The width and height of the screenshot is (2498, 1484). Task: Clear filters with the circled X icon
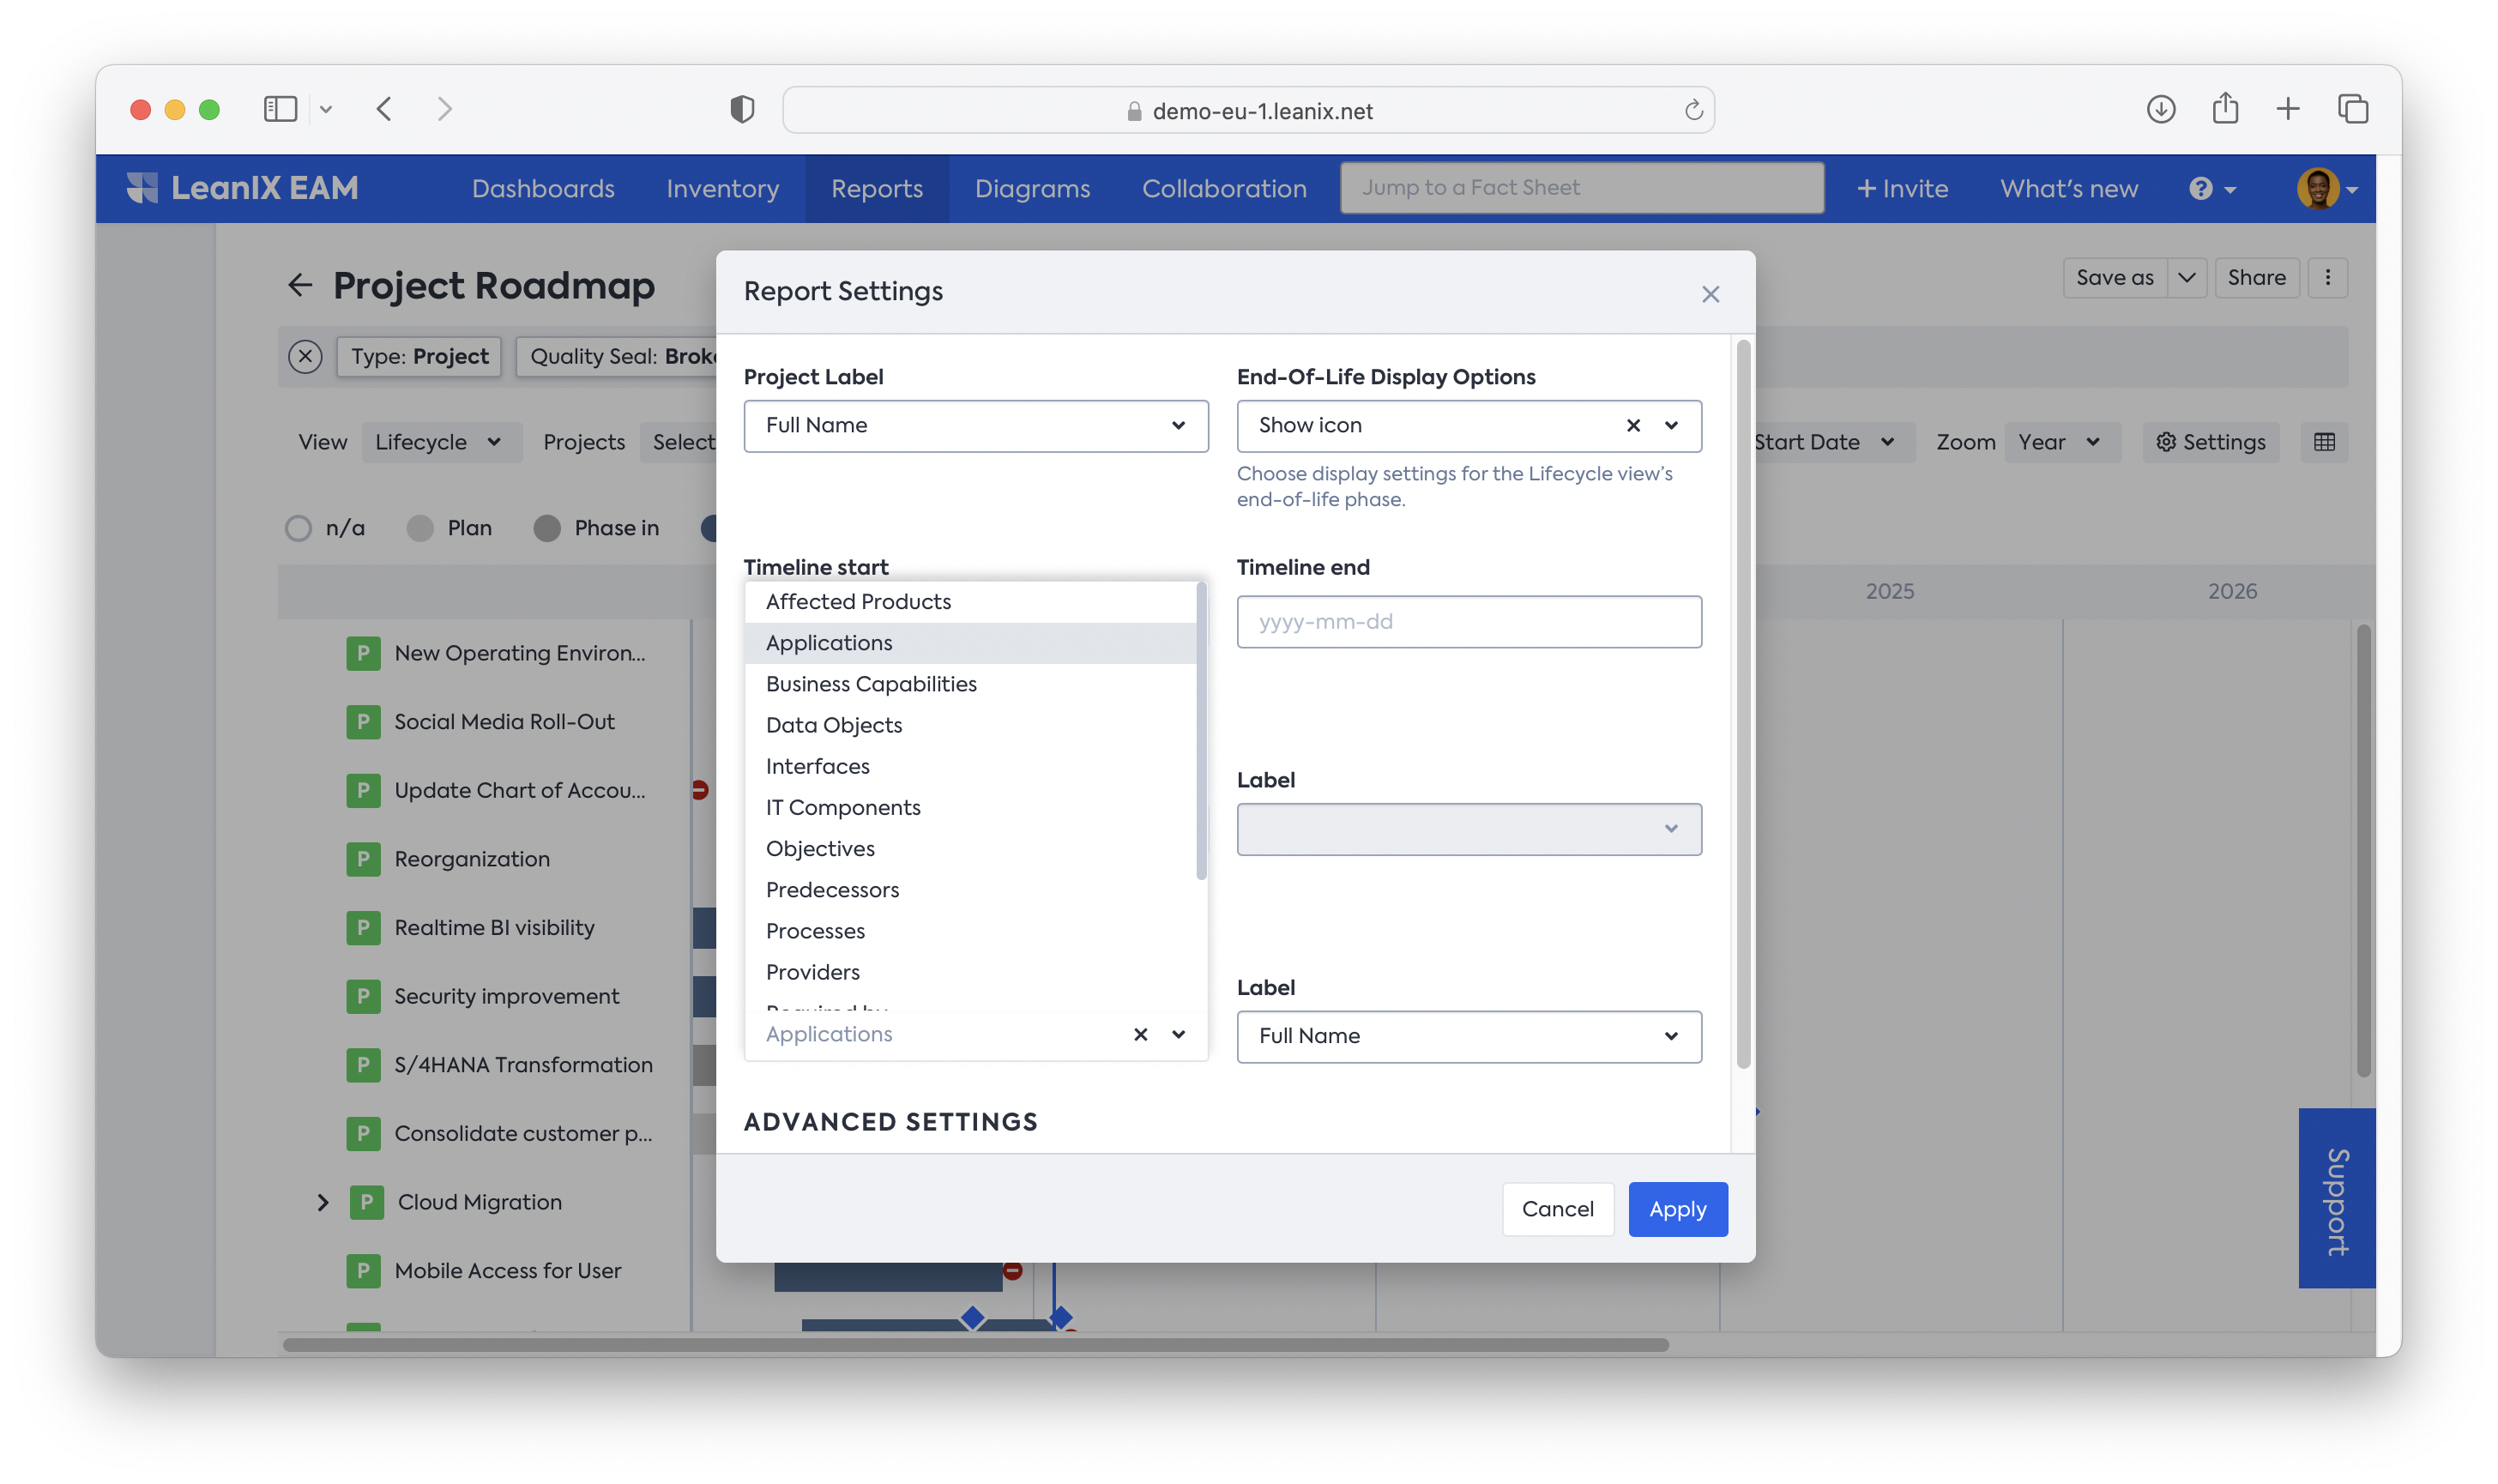[305, 357]
